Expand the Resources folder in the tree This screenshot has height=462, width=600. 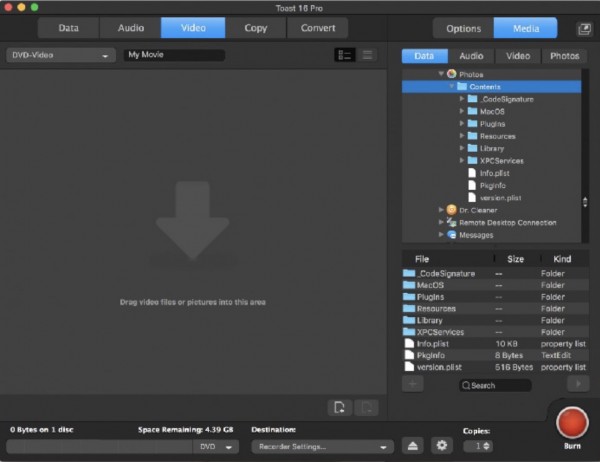pos(462,136)
